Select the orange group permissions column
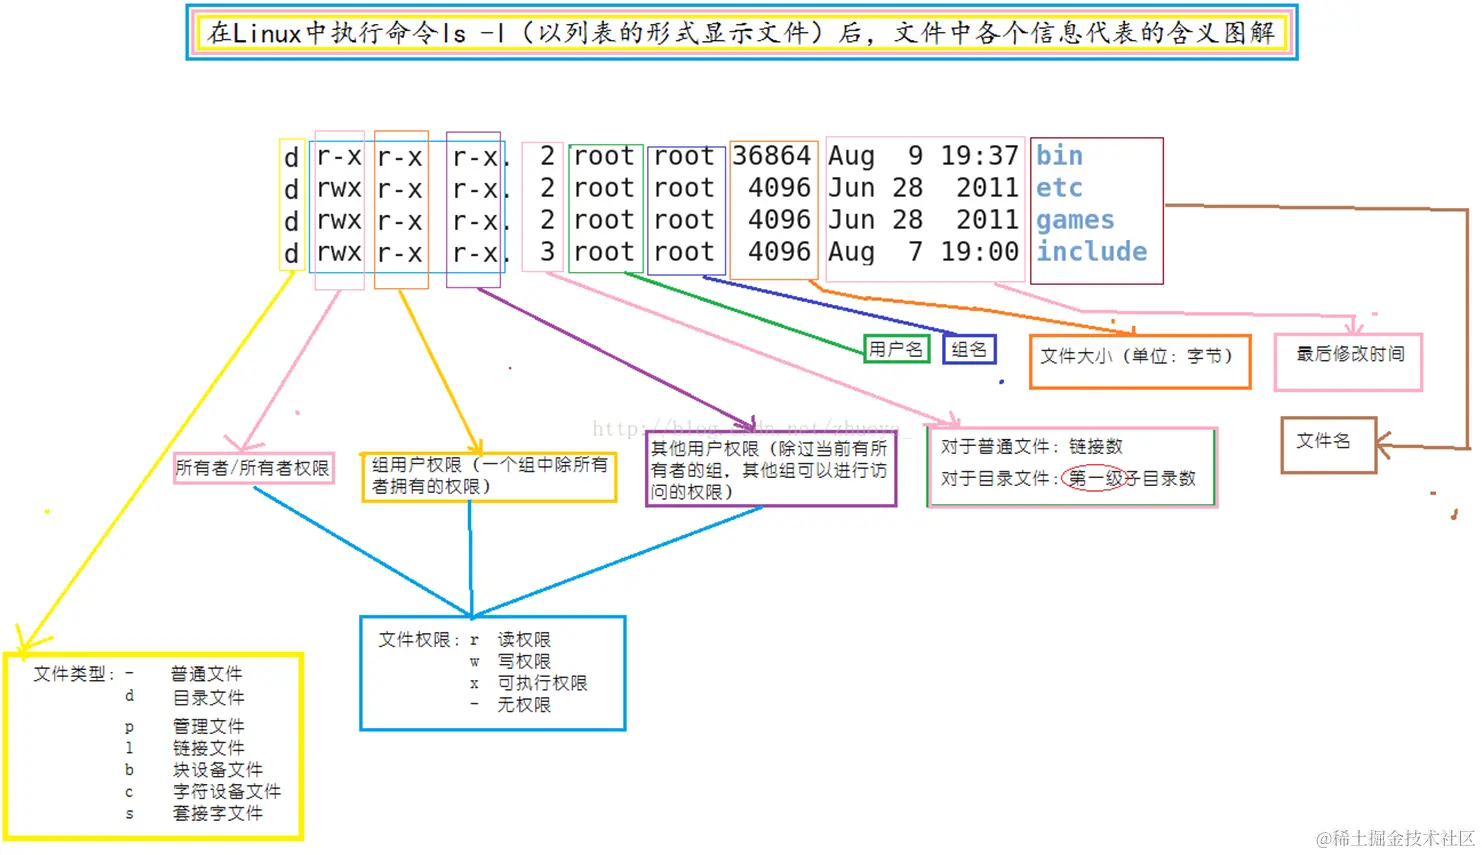The width and height of the screenshot is (1482, 855). [400, 205]
